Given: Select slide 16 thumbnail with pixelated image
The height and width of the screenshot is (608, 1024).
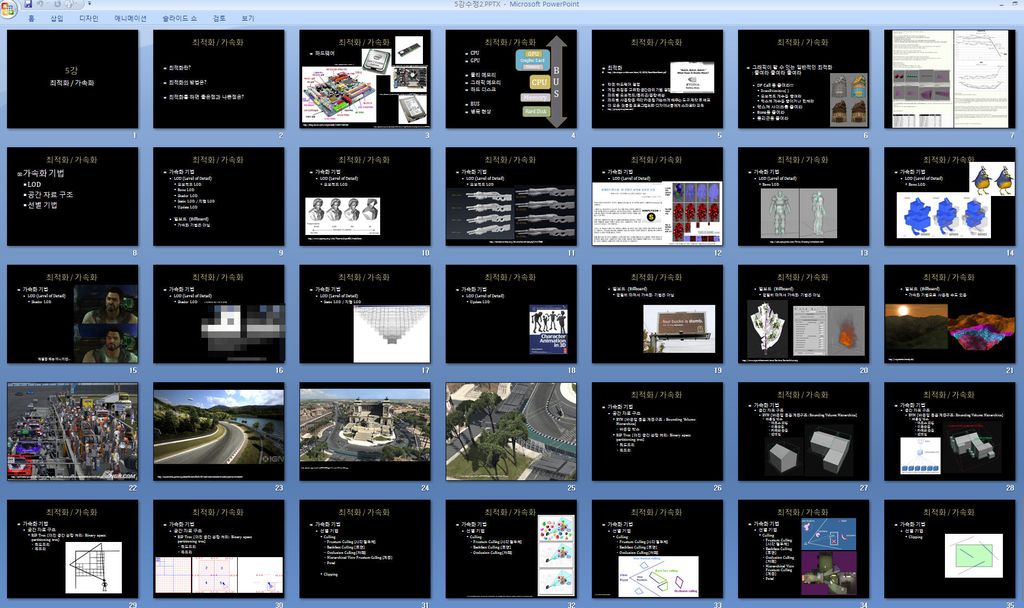Looking at the screenshot, I should coord(219,314).
